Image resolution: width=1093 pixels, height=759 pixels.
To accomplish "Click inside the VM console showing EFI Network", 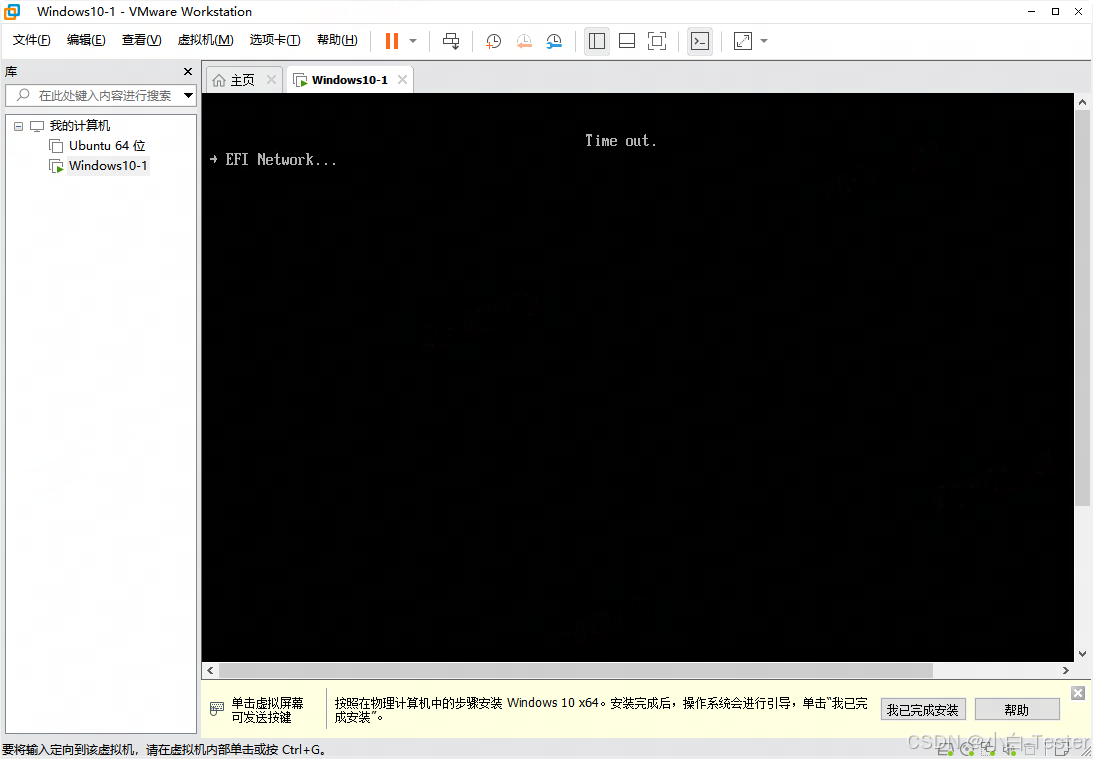I will [x=637, y=378].
